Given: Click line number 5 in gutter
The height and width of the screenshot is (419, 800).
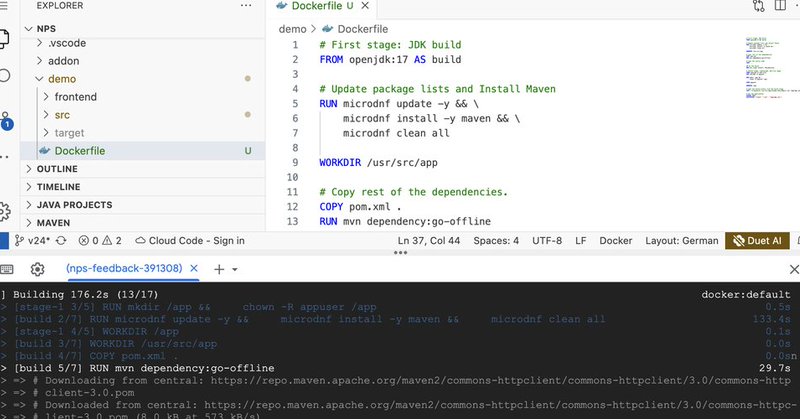Looking at the screenshot, I should point(295,104).
